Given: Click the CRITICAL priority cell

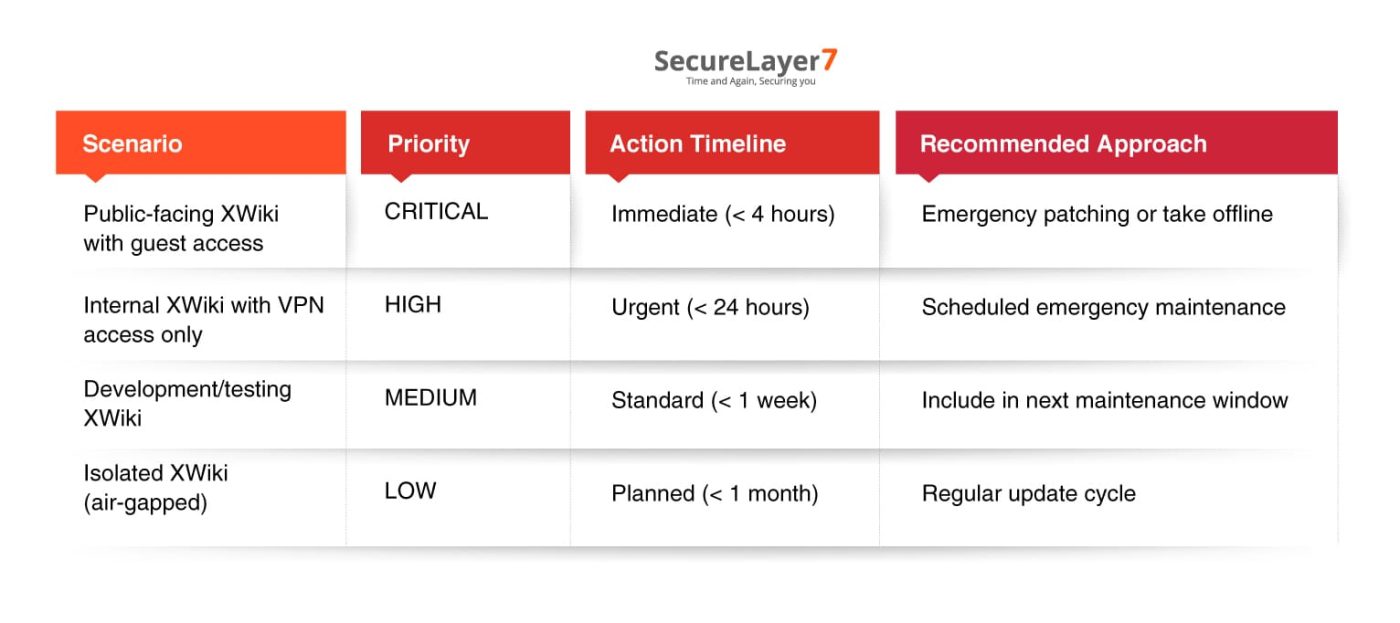Looking at the screenshot, I should click(x=436, y=212).
